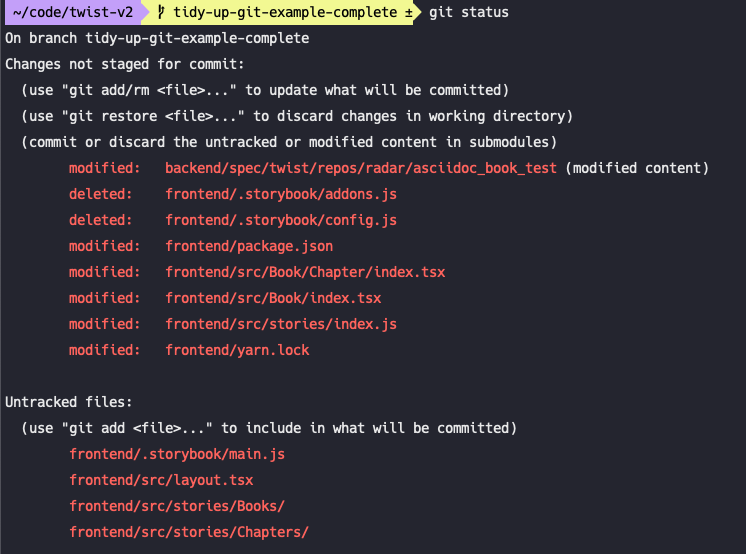Click the backend asciidoc_book_test submodule path
The width and height of the screenshot is (746, 554).
[361, 168]
